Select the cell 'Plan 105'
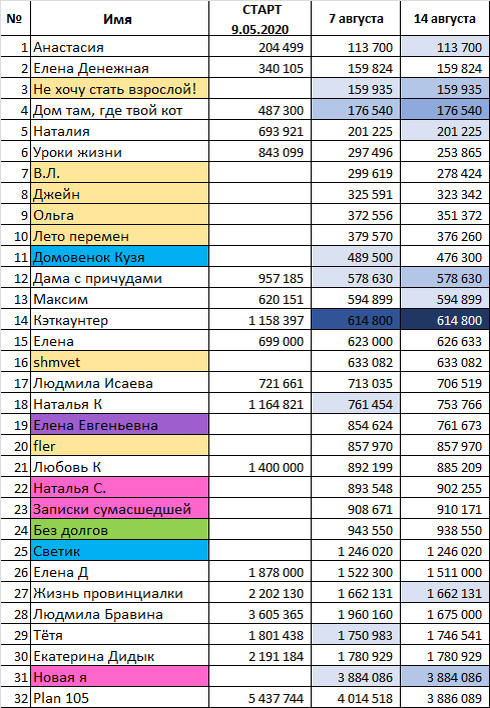 tap(119, 698)
